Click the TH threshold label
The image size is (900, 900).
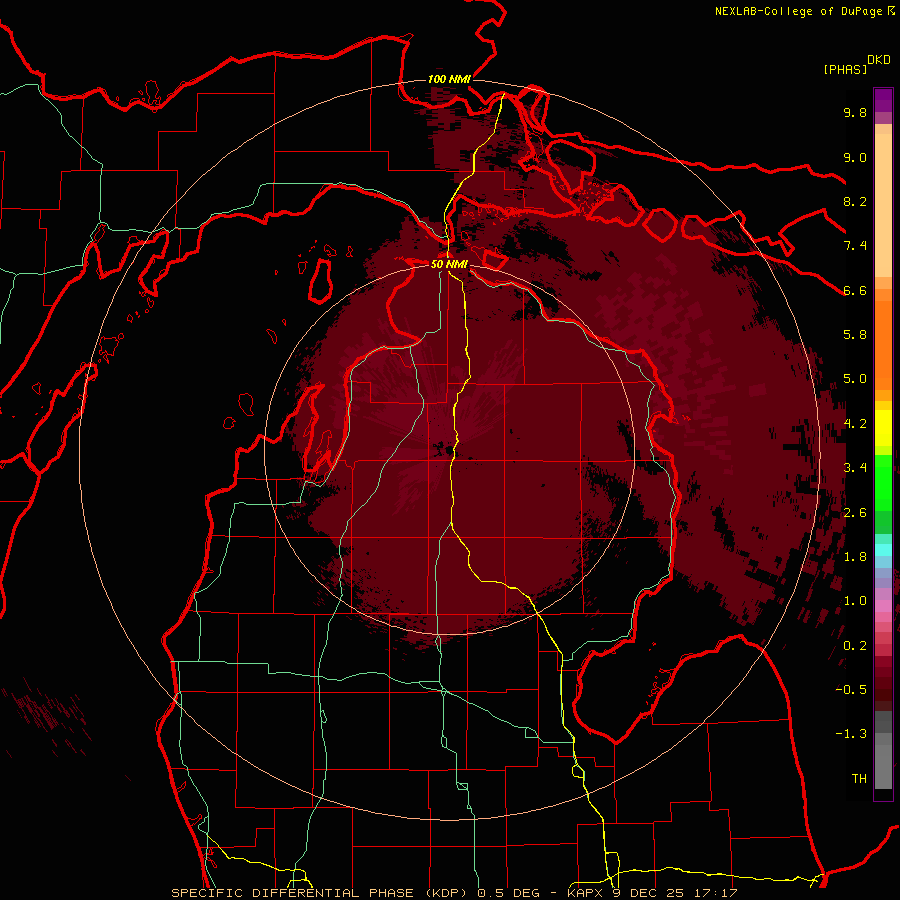(859, 779)
